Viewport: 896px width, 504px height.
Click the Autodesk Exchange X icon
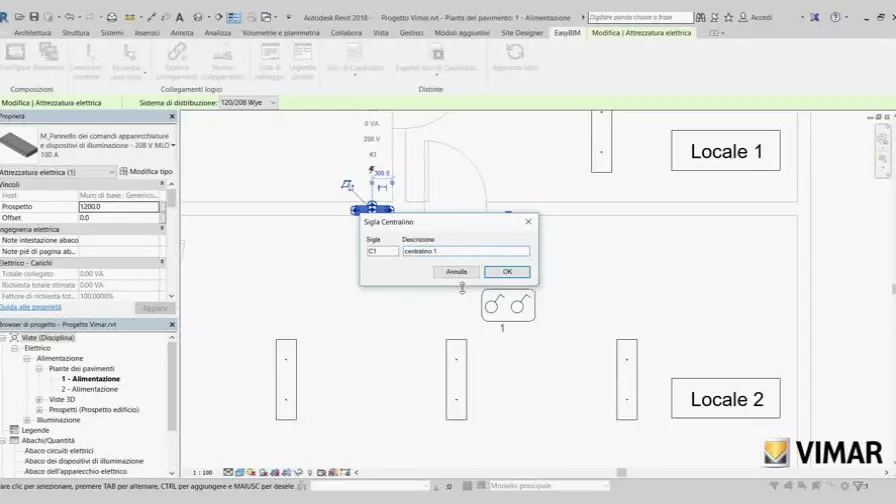pyautogui.click(x=815, y=17)
